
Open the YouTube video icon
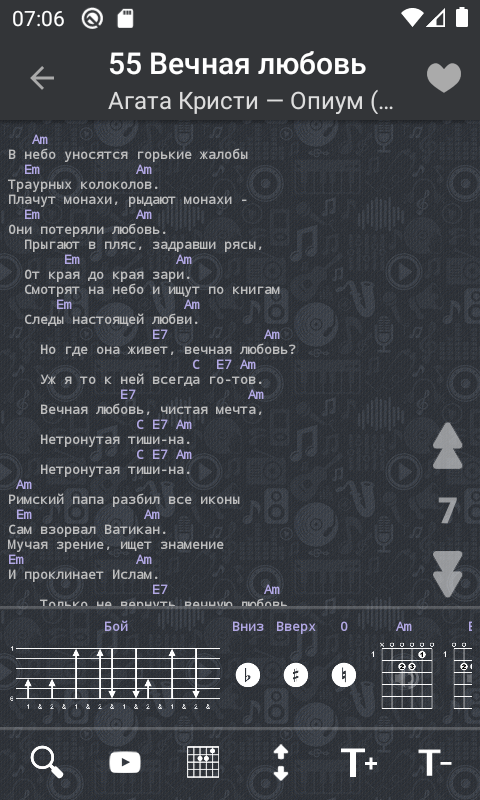[125, 763]
